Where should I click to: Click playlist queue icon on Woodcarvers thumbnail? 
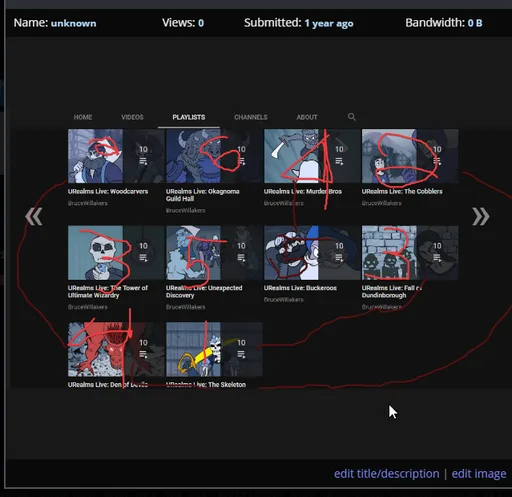coord(143,162)
